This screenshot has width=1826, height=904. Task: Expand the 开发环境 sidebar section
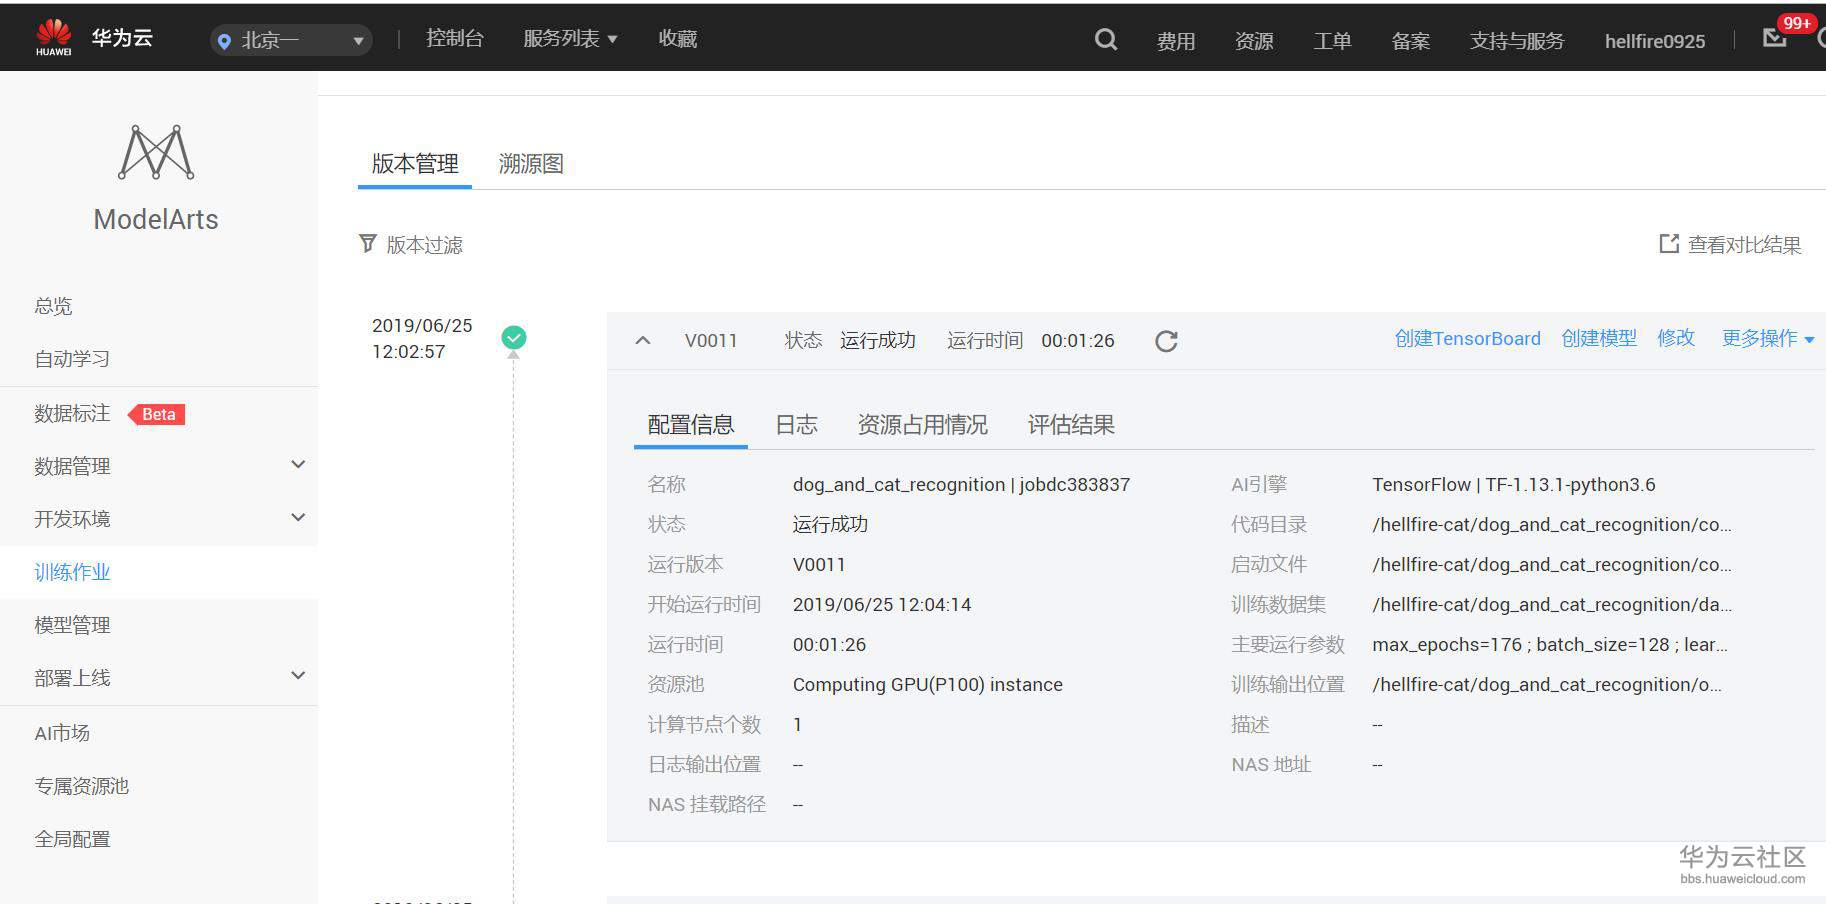tap(298, 517)
